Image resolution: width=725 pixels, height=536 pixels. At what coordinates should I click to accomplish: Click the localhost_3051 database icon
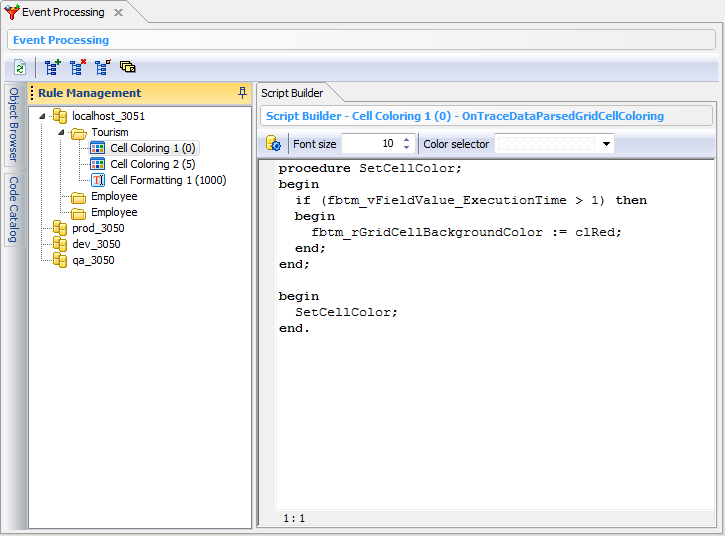[60, 116]
